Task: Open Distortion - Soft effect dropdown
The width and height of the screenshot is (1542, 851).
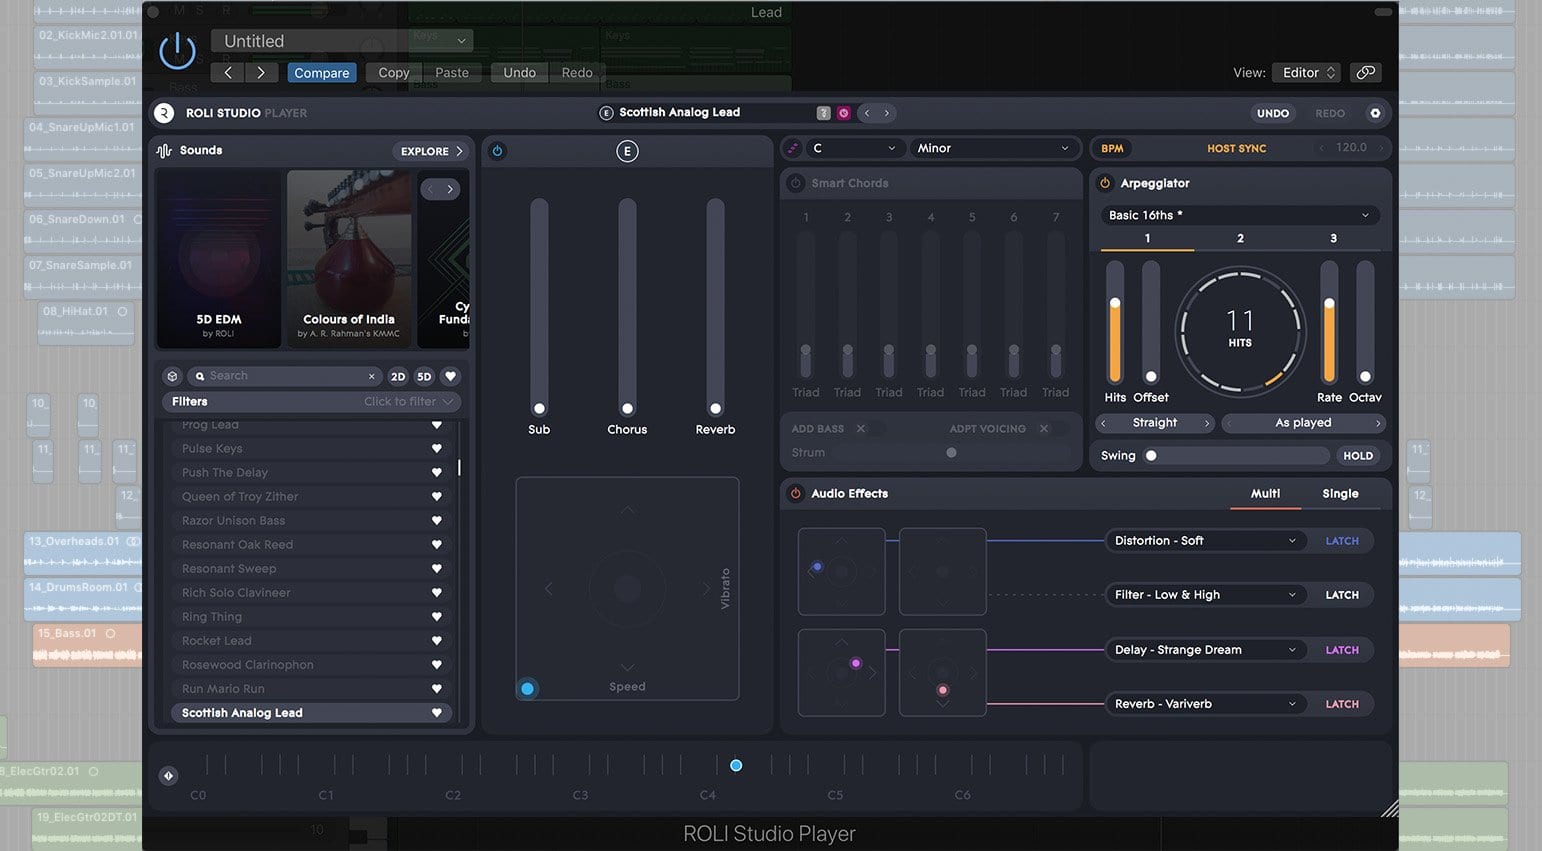Action: click(1206, 541)
